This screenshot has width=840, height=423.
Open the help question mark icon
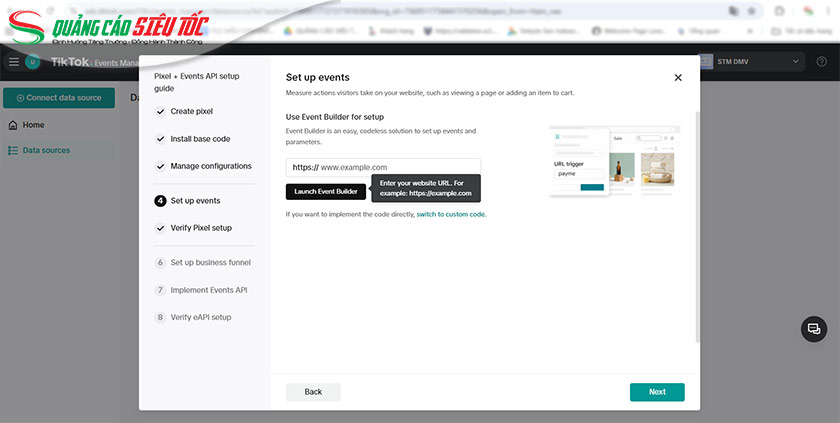pyautogui.click(x=821, y=62)
